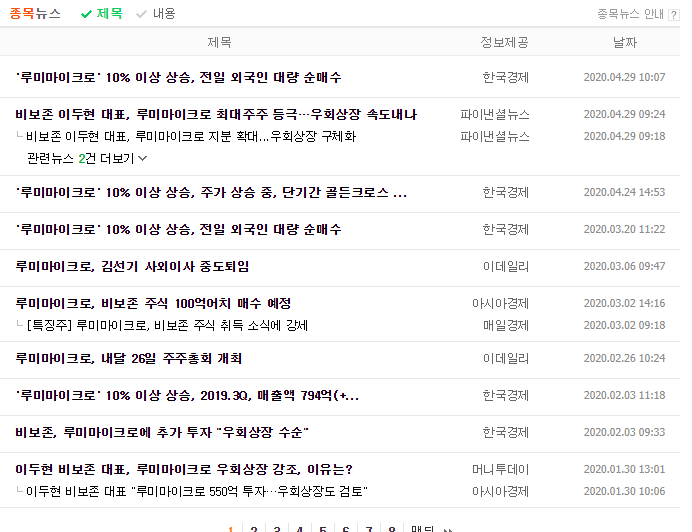Click date 2020.03.02 09:18

point(624,325)
